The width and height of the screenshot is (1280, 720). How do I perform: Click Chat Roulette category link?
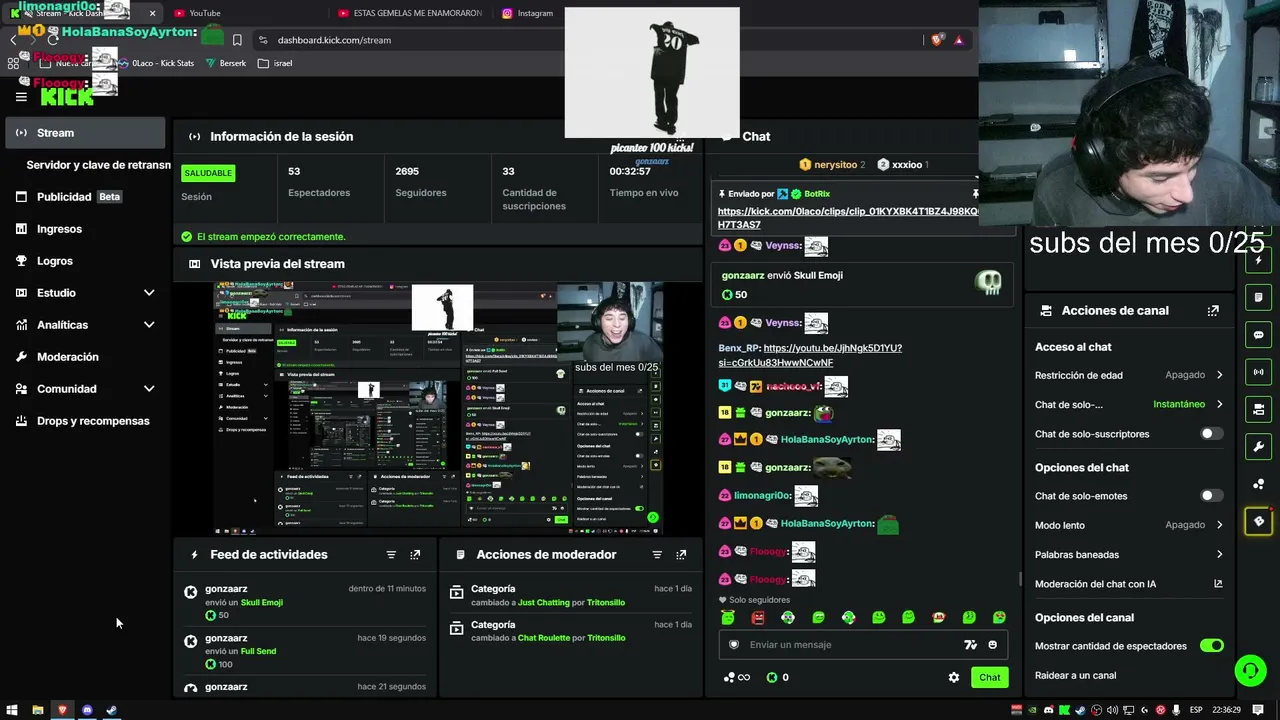pyautogui.click(x=544, y=638)
